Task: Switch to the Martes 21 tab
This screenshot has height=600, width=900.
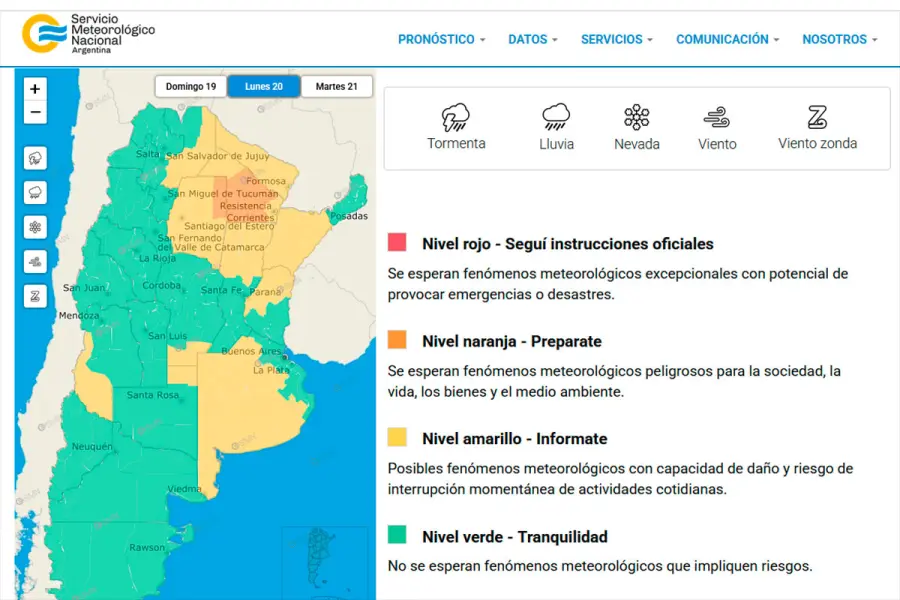Action: (337, 87)
